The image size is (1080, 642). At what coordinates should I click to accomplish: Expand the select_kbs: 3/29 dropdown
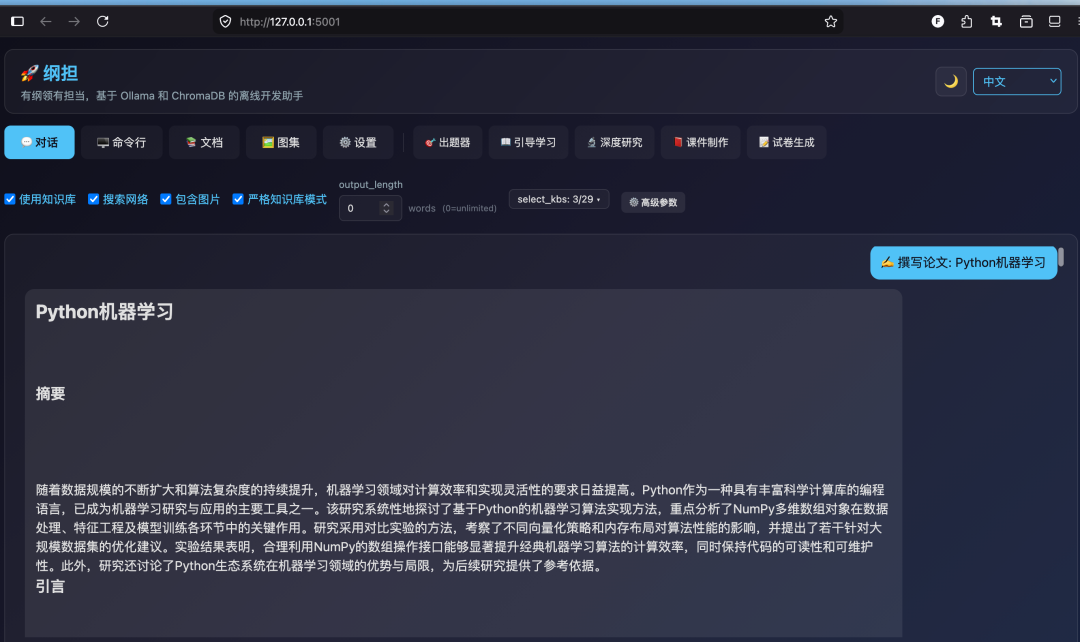559,199
